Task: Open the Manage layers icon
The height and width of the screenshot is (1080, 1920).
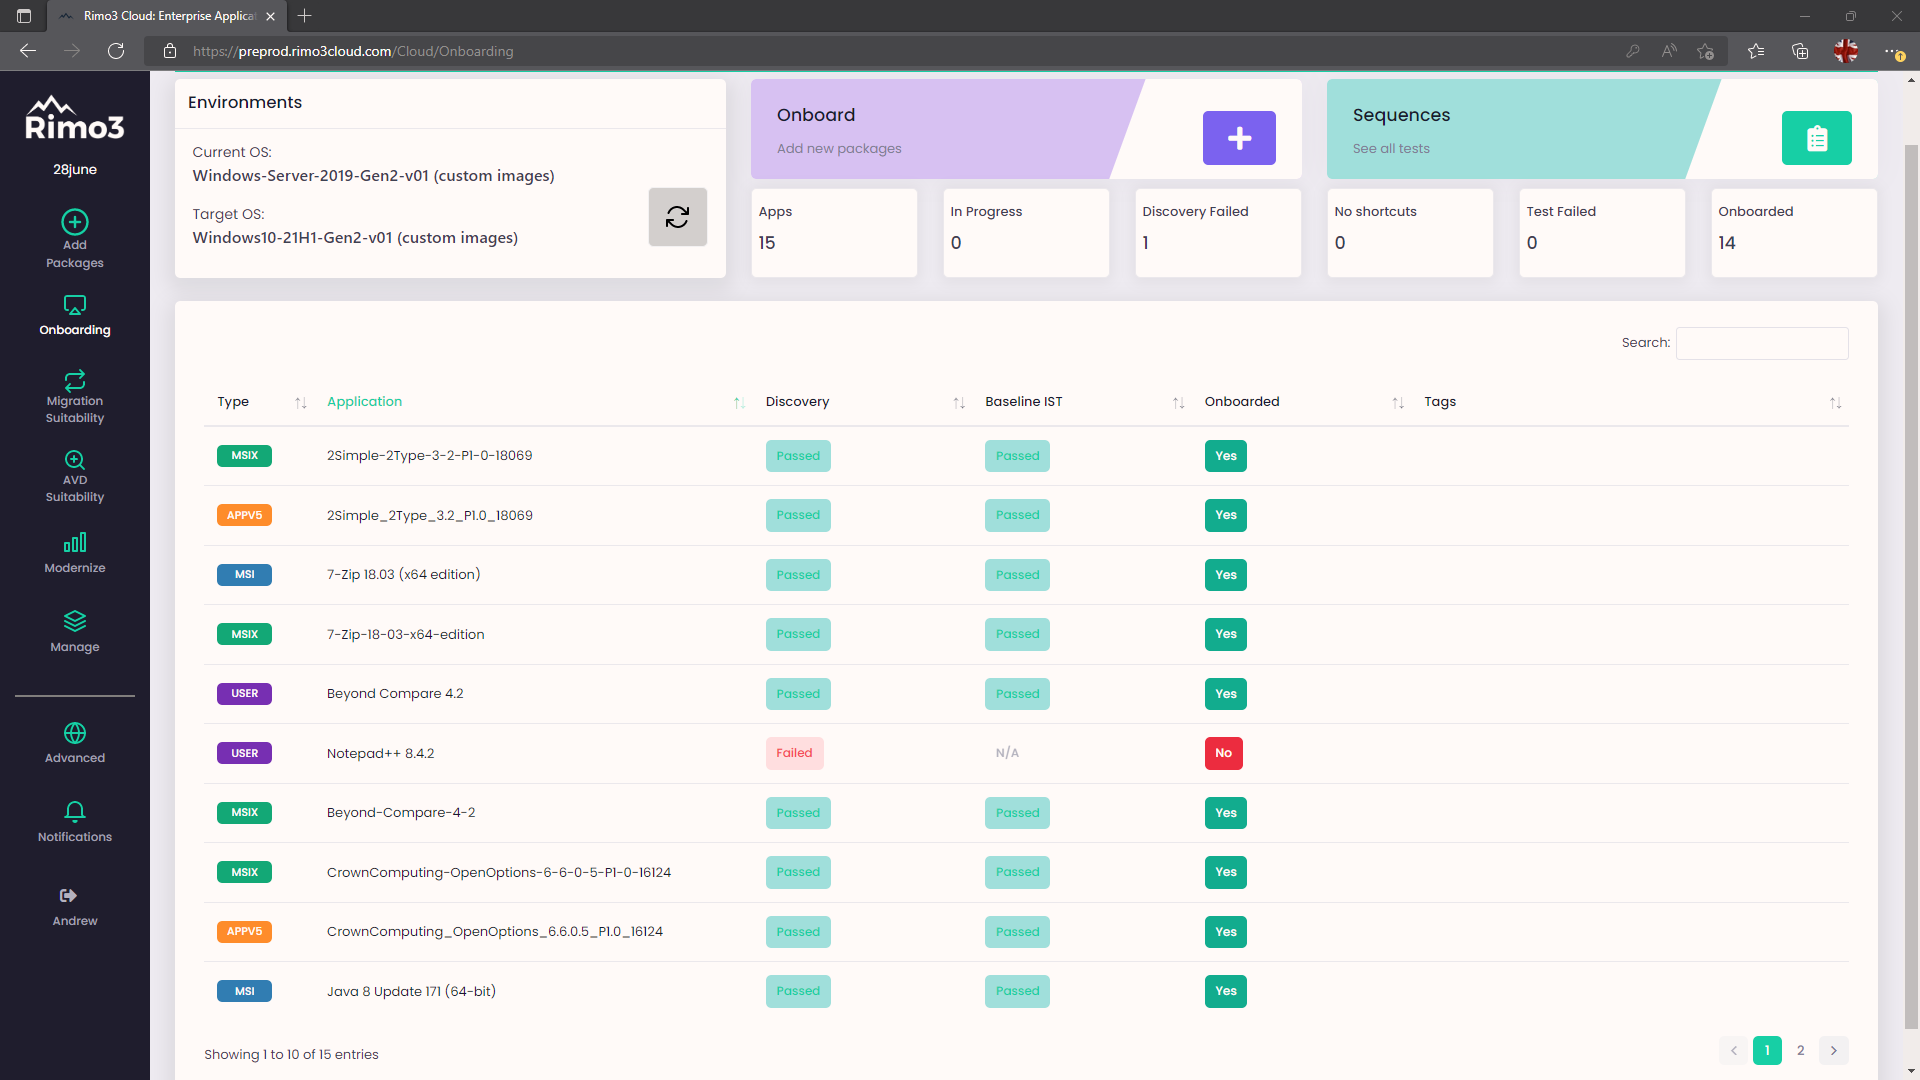Action: tap(75, 621)
